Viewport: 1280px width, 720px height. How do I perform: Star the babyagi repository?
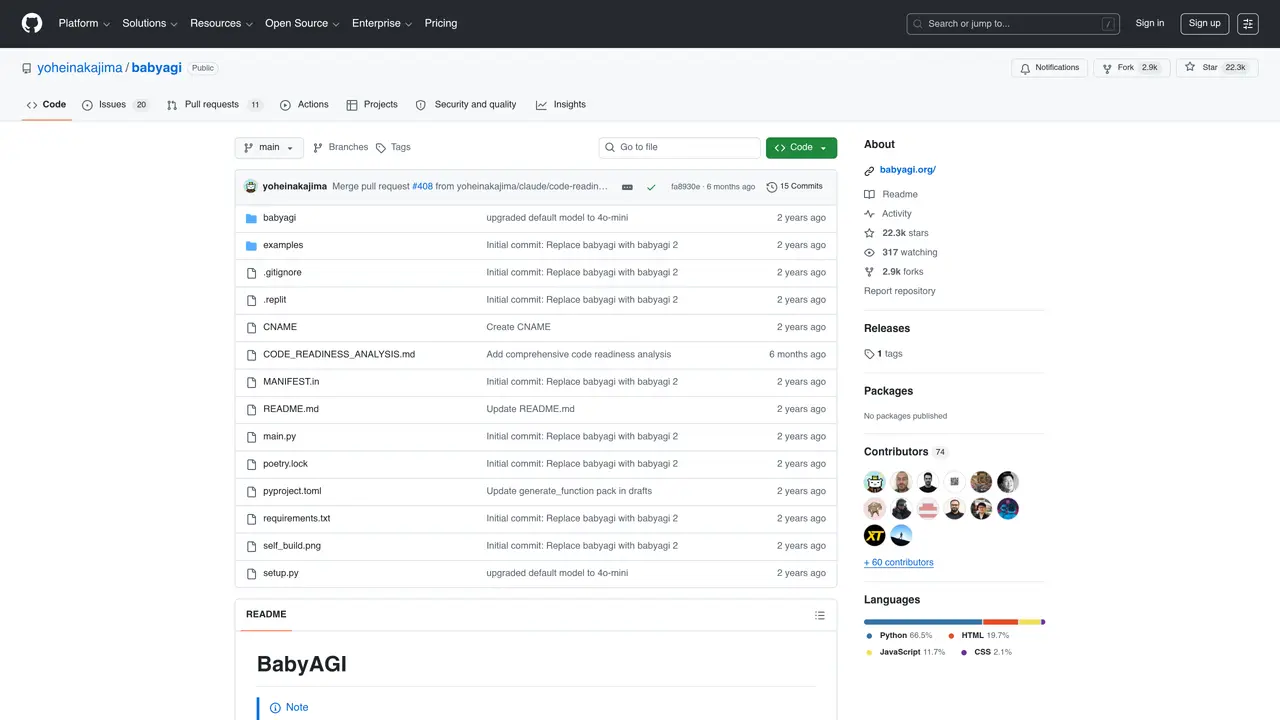coord(1215,68)
